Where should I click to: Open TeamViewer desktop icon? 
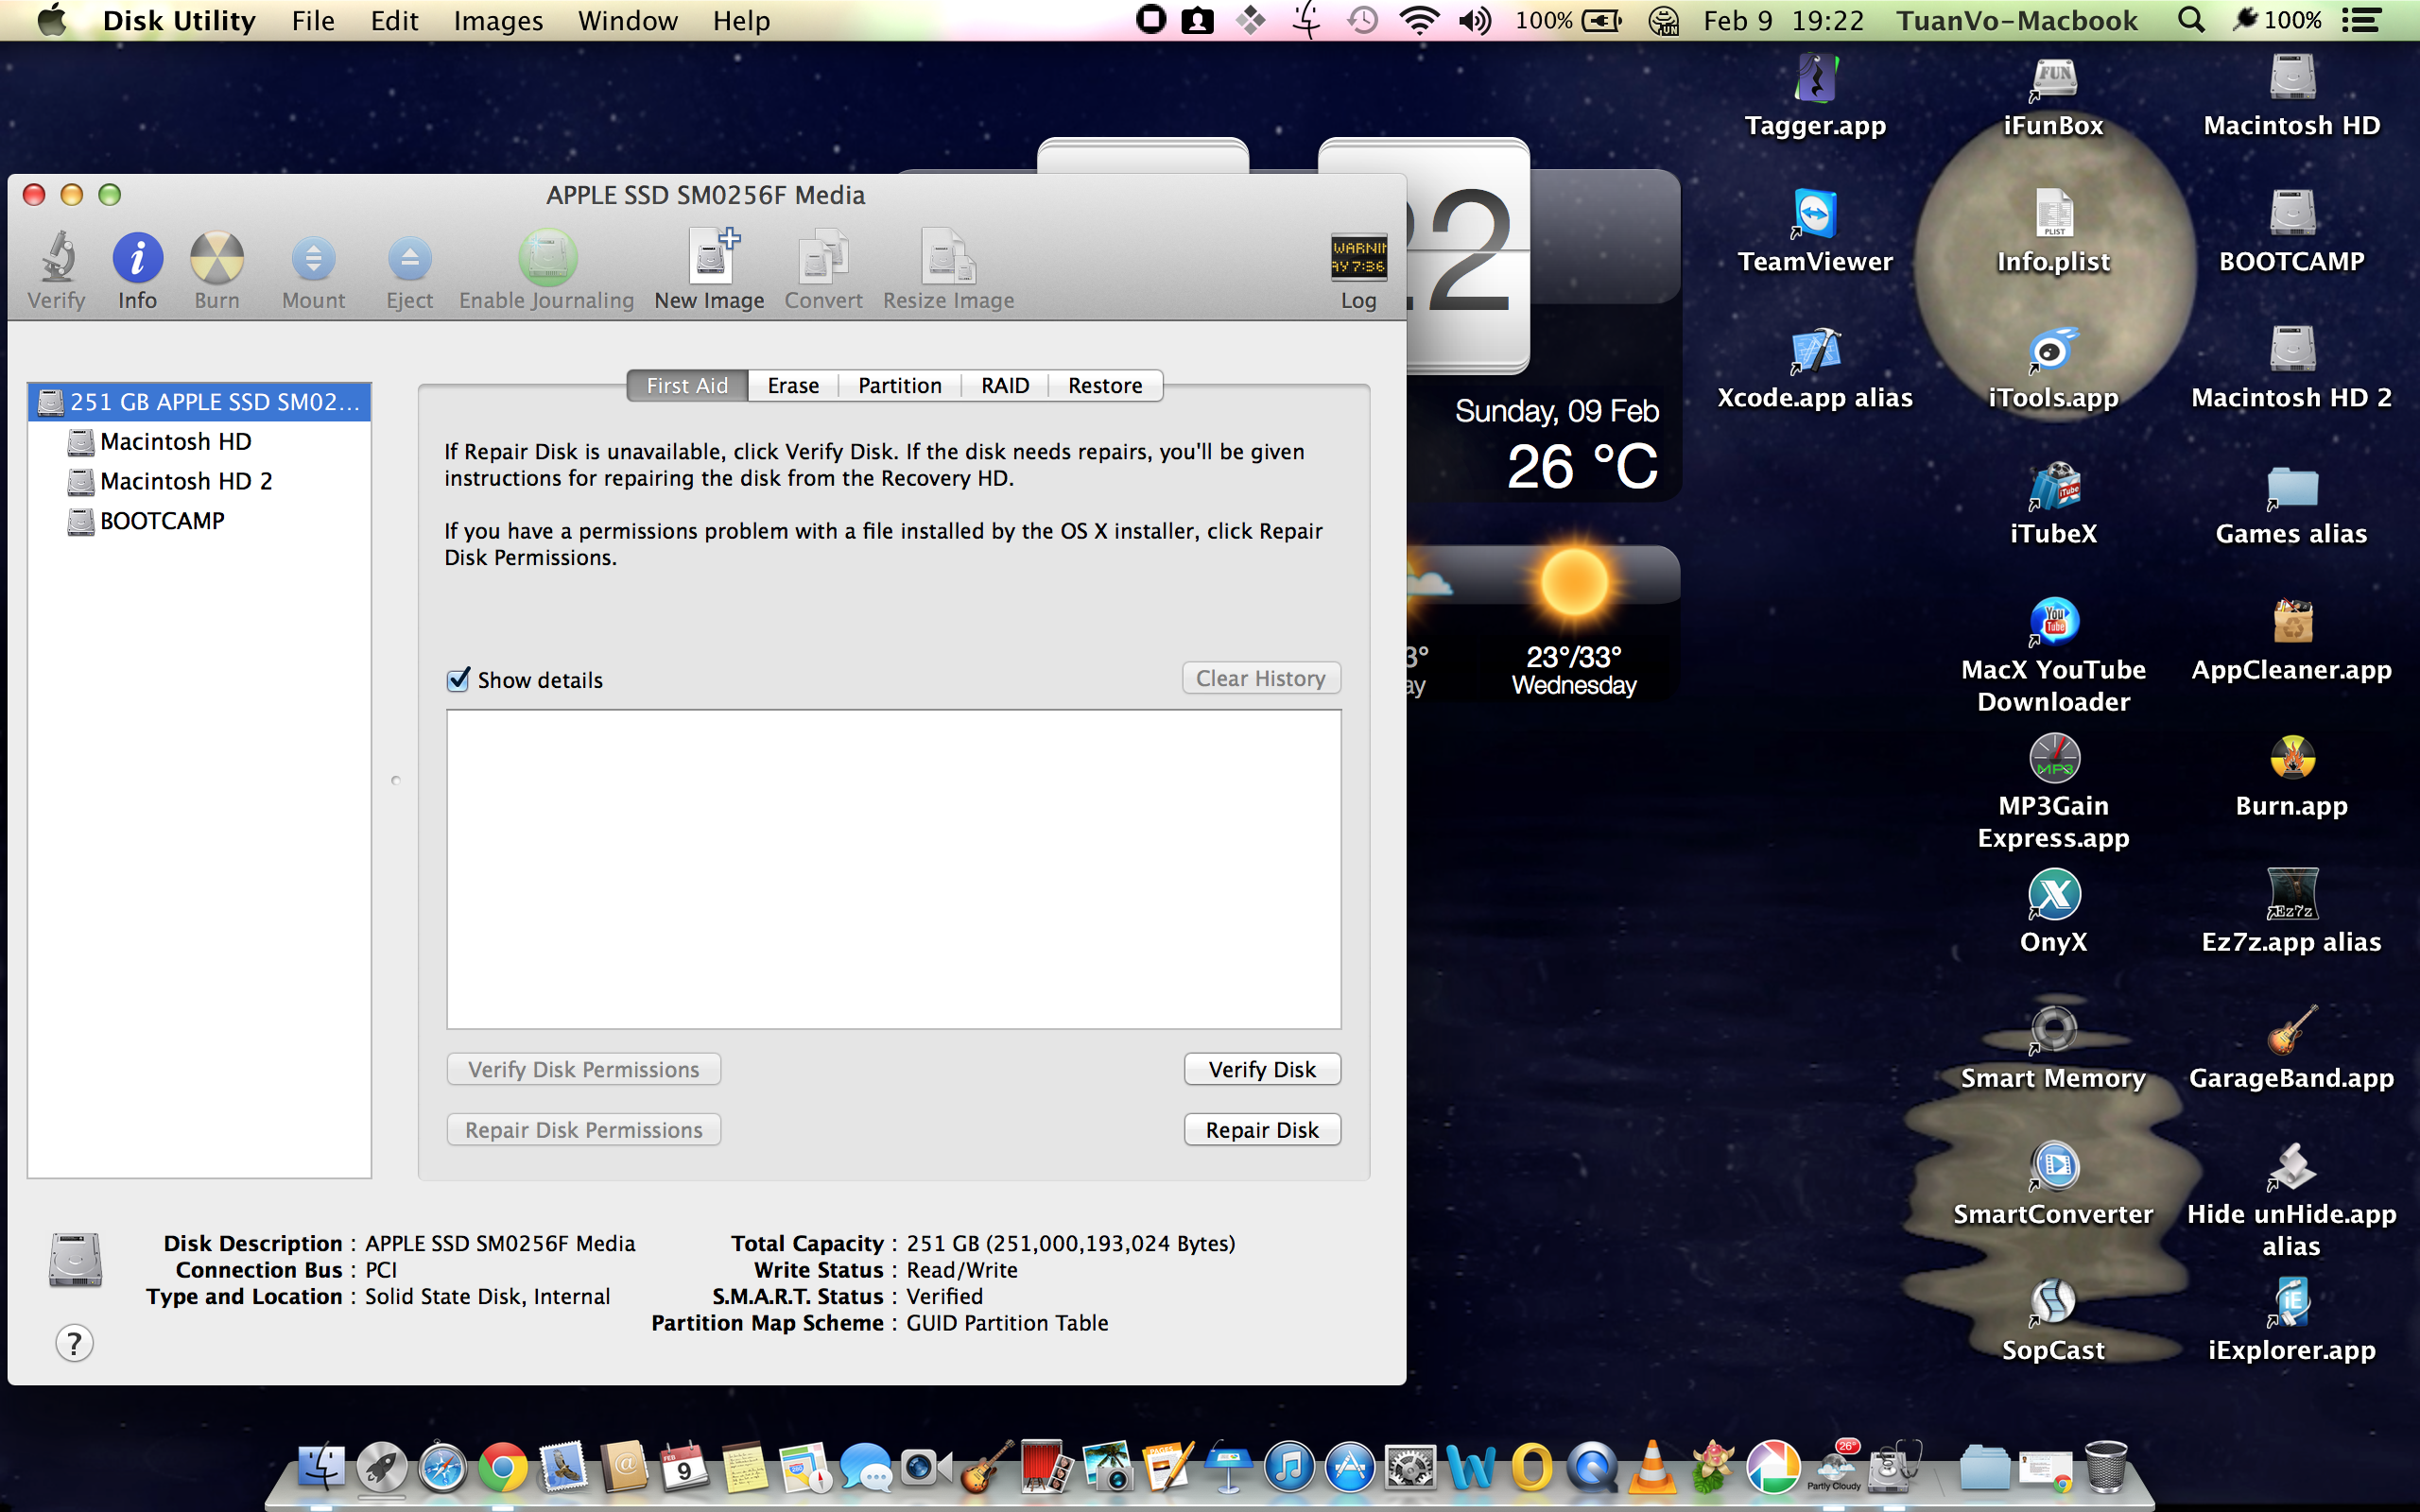point(1815,214)
